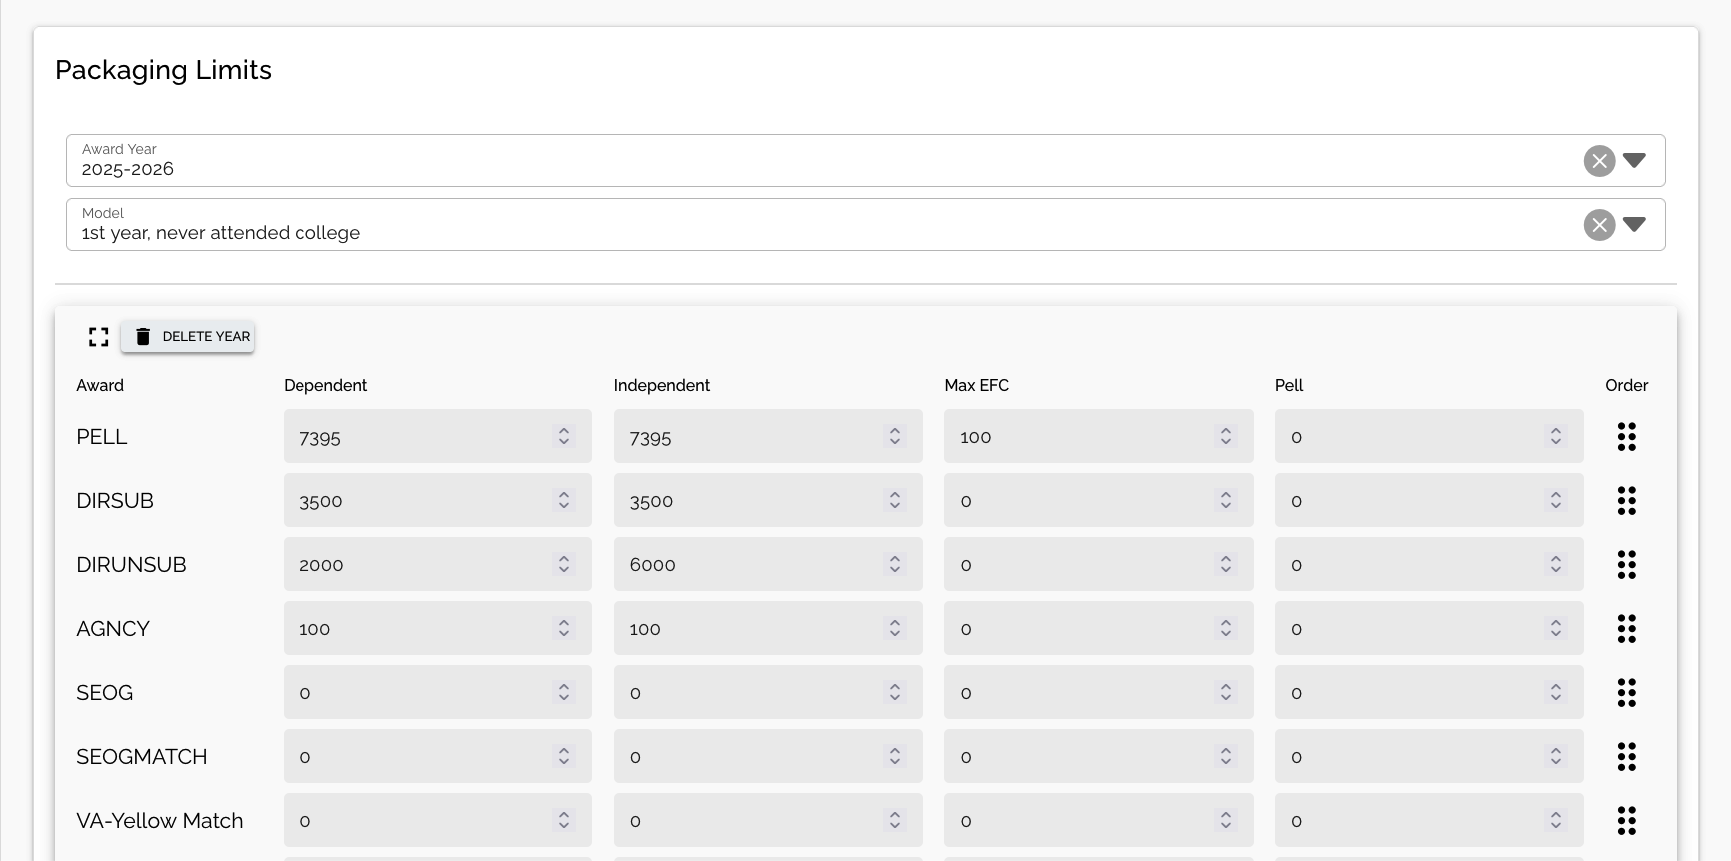Clear the Model field selection
The height and width of the screenshot is (861, 1731).
point(1599,225)
